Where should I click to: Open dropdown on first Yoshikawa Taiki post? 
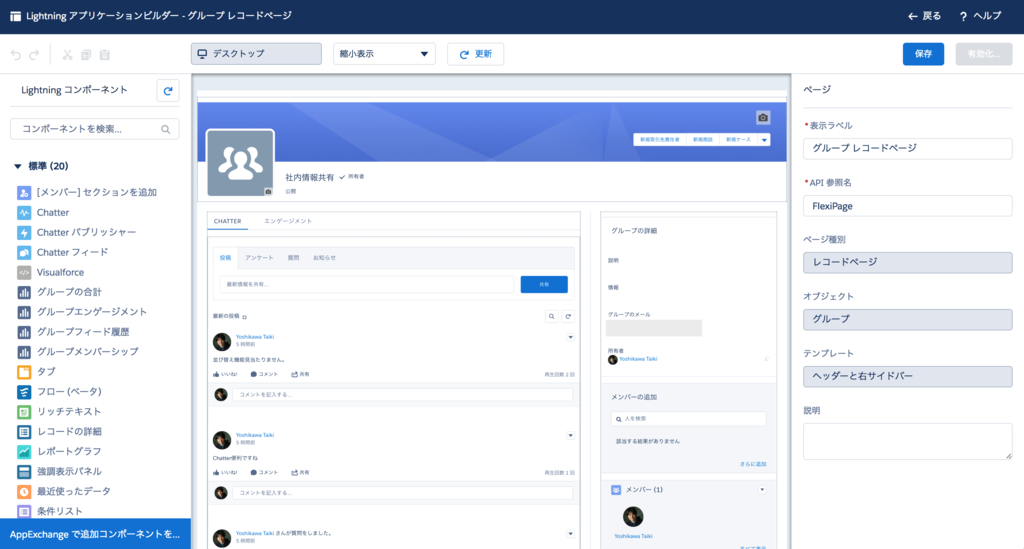click(570, 337)
